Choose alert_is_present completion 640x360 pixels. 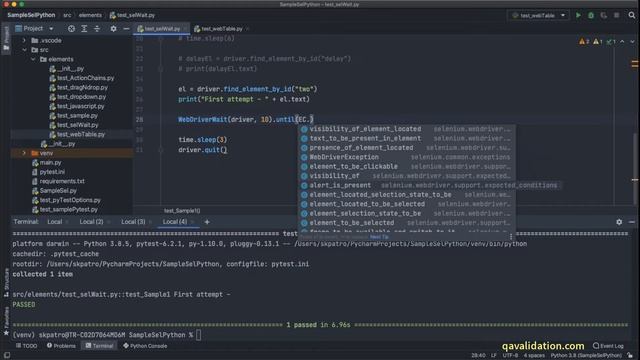pos(407,185)
